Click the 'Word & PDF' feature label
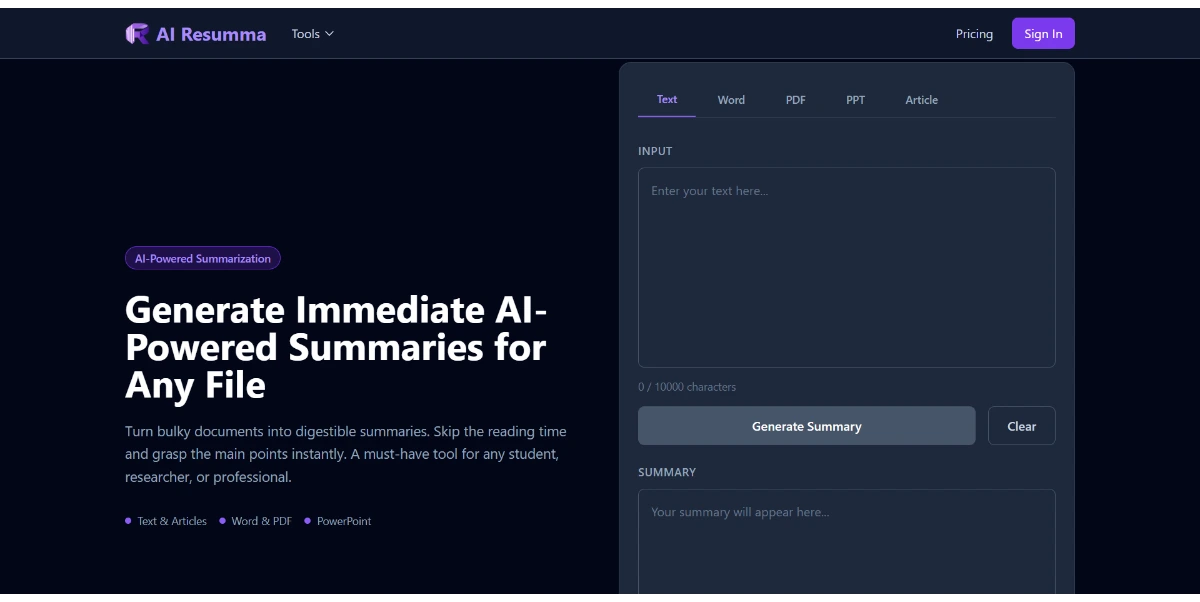This screenshot has width=1200, height=602. tap(261, 521)
